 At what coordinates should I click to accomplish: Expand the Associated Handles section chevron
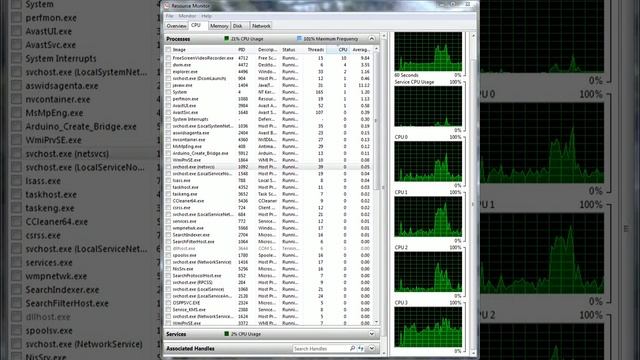coord(371,348)
